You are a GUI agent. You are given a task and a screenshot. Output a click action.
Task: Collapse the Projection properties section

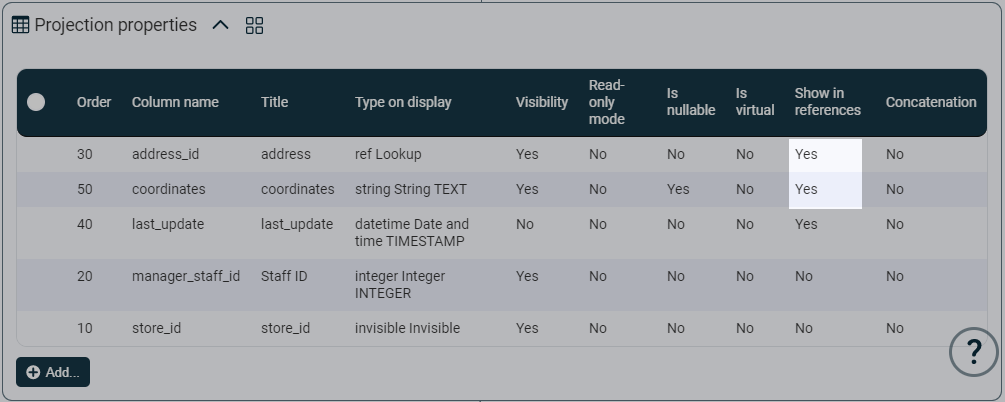(x=221, y=26)
